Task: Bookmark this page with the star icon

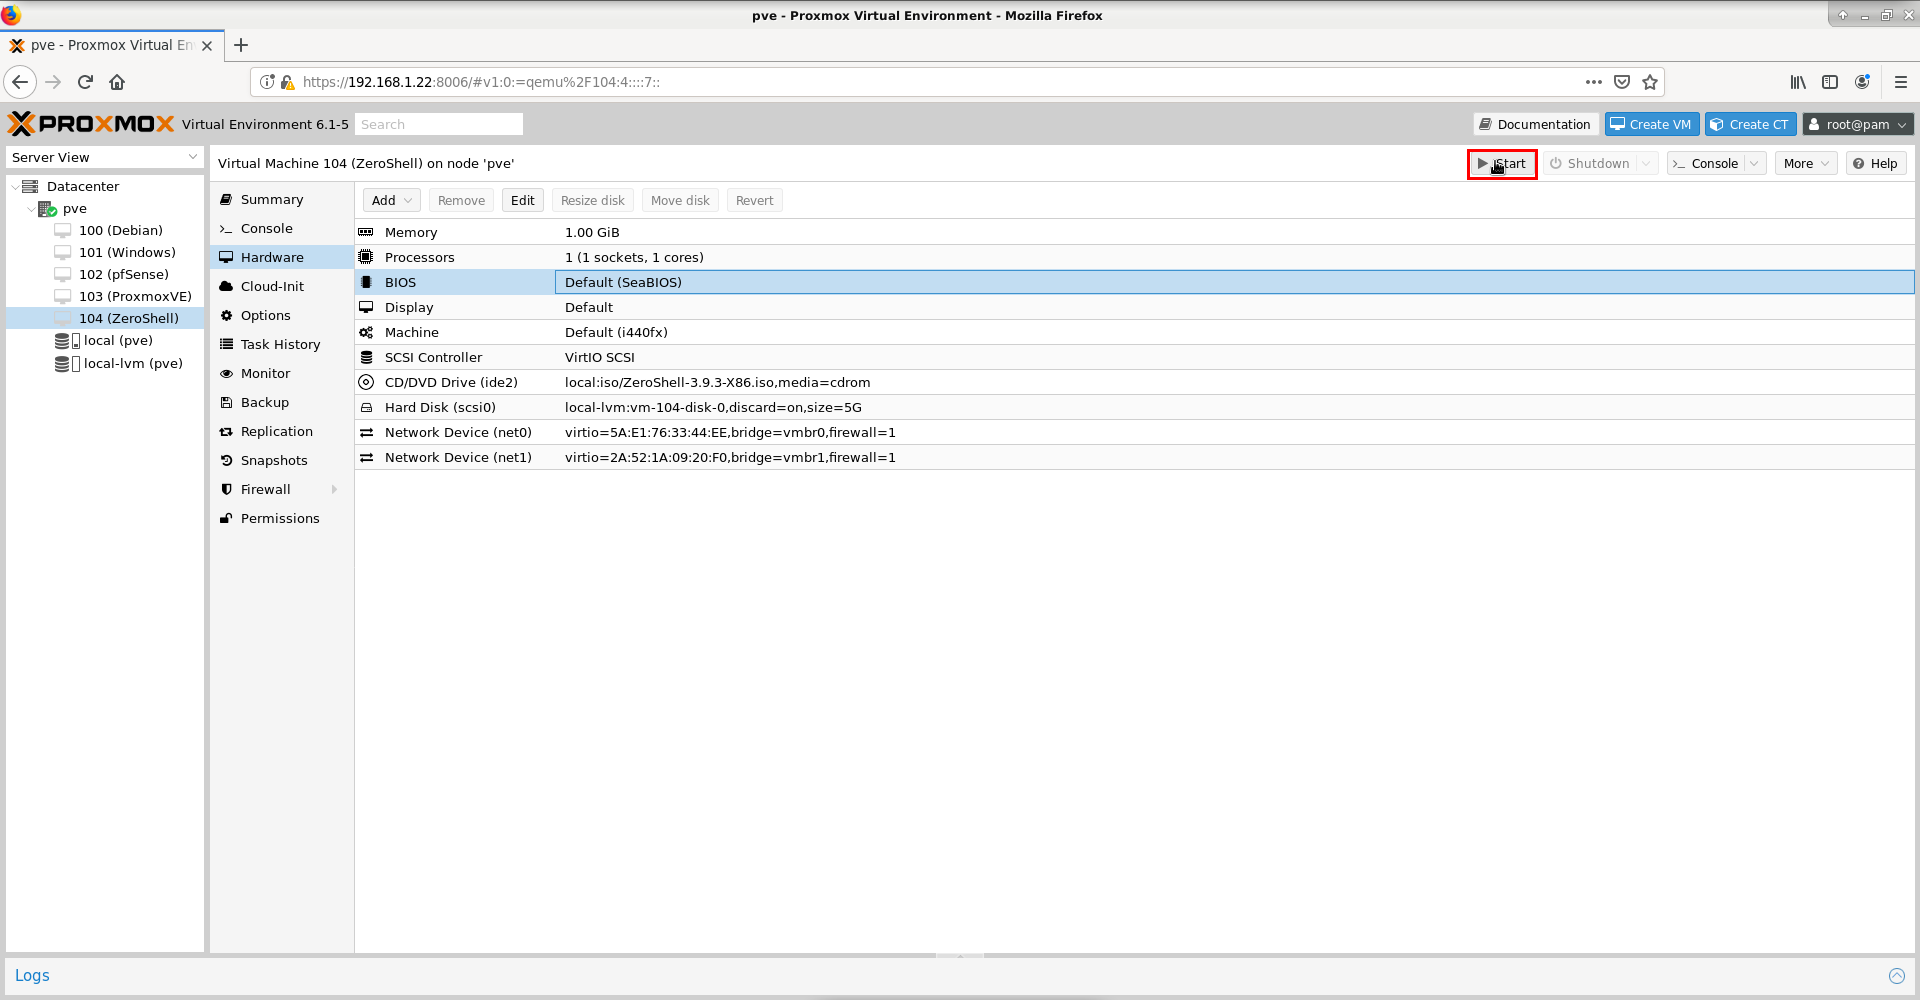Action: click(x=1650, y=82)
